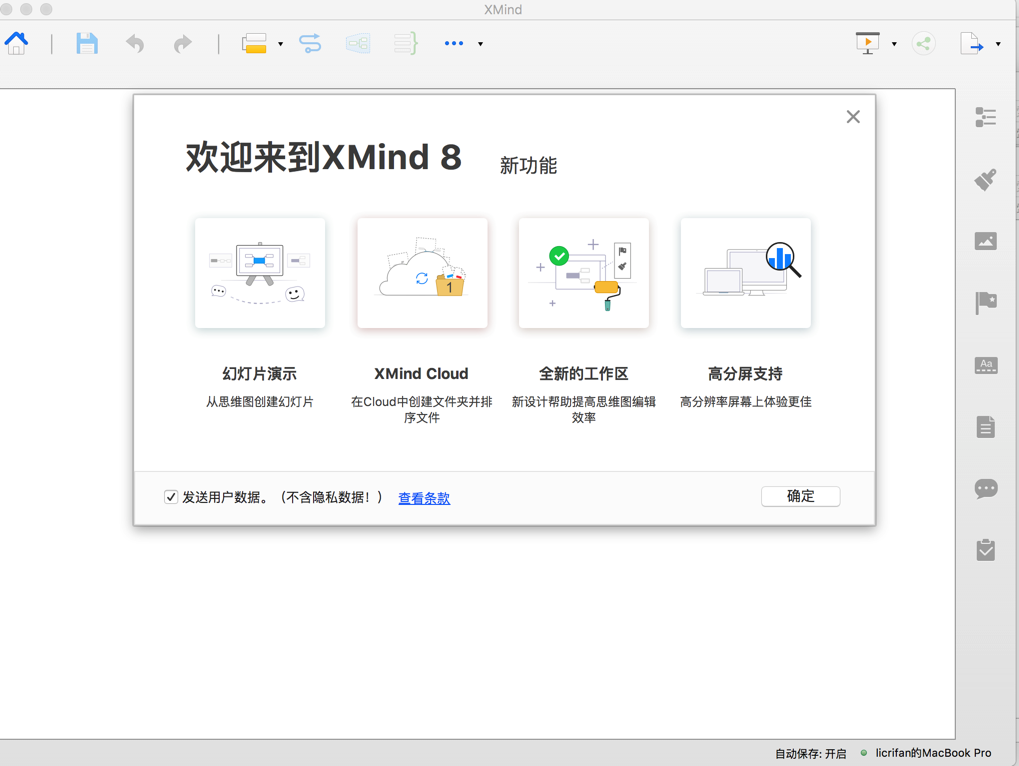Uncheck the 发送用户数据 checkbox
Image resolution: width=1019 pixels, height=766 pixels.
(171, 497)
